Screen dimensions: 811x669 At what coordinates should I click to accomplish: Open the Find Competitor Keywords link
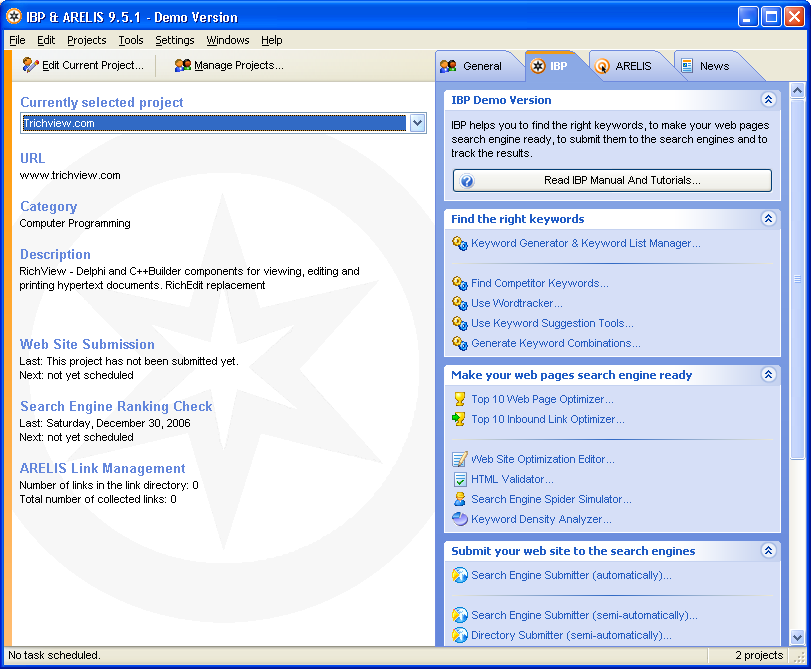tap(539, 283)
